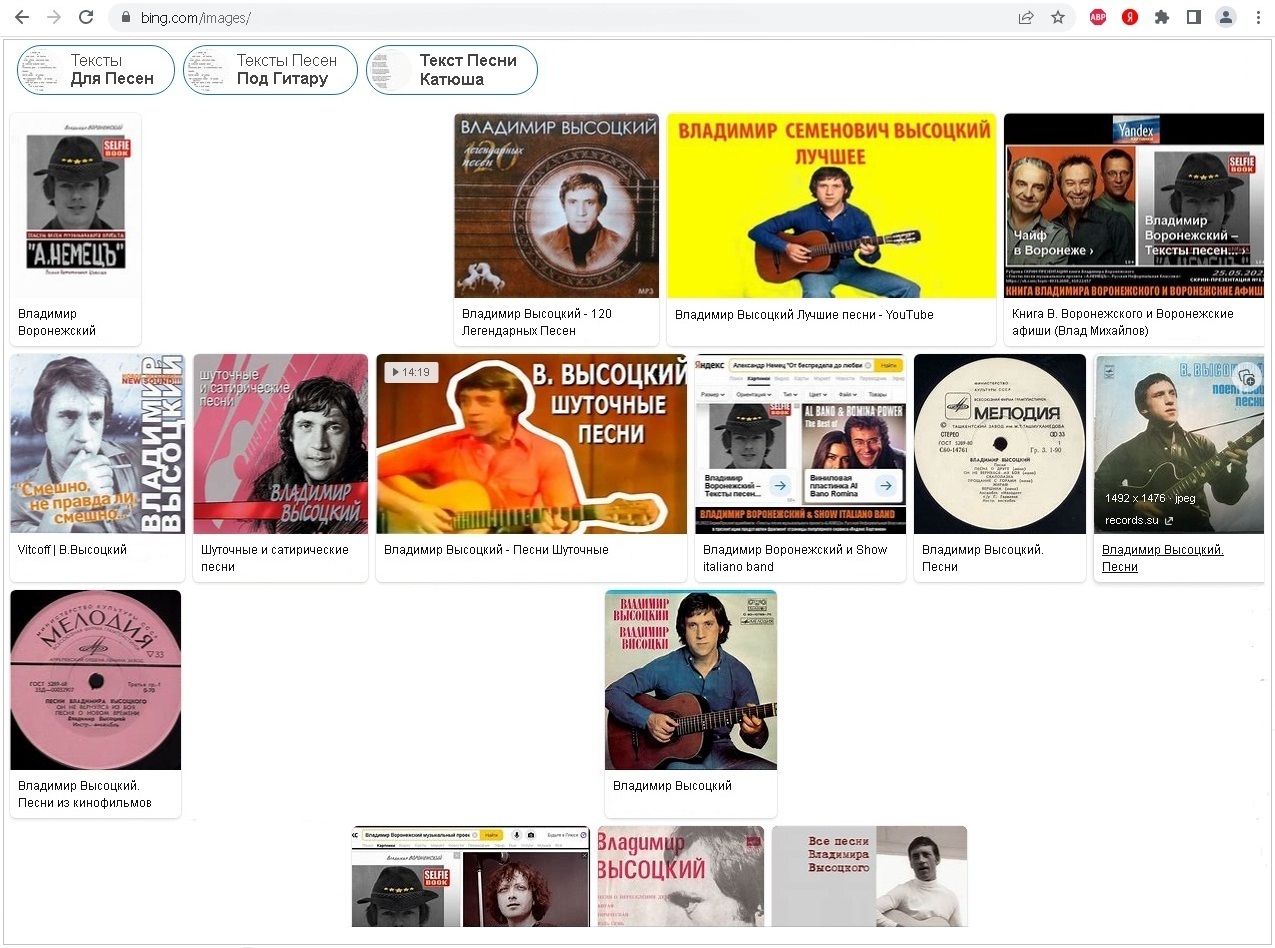This screenshot has width=1275, height=948.
Task: Open the "Vitcoff | В.Высоцкий" caption
Action: [x=72, y=549]
